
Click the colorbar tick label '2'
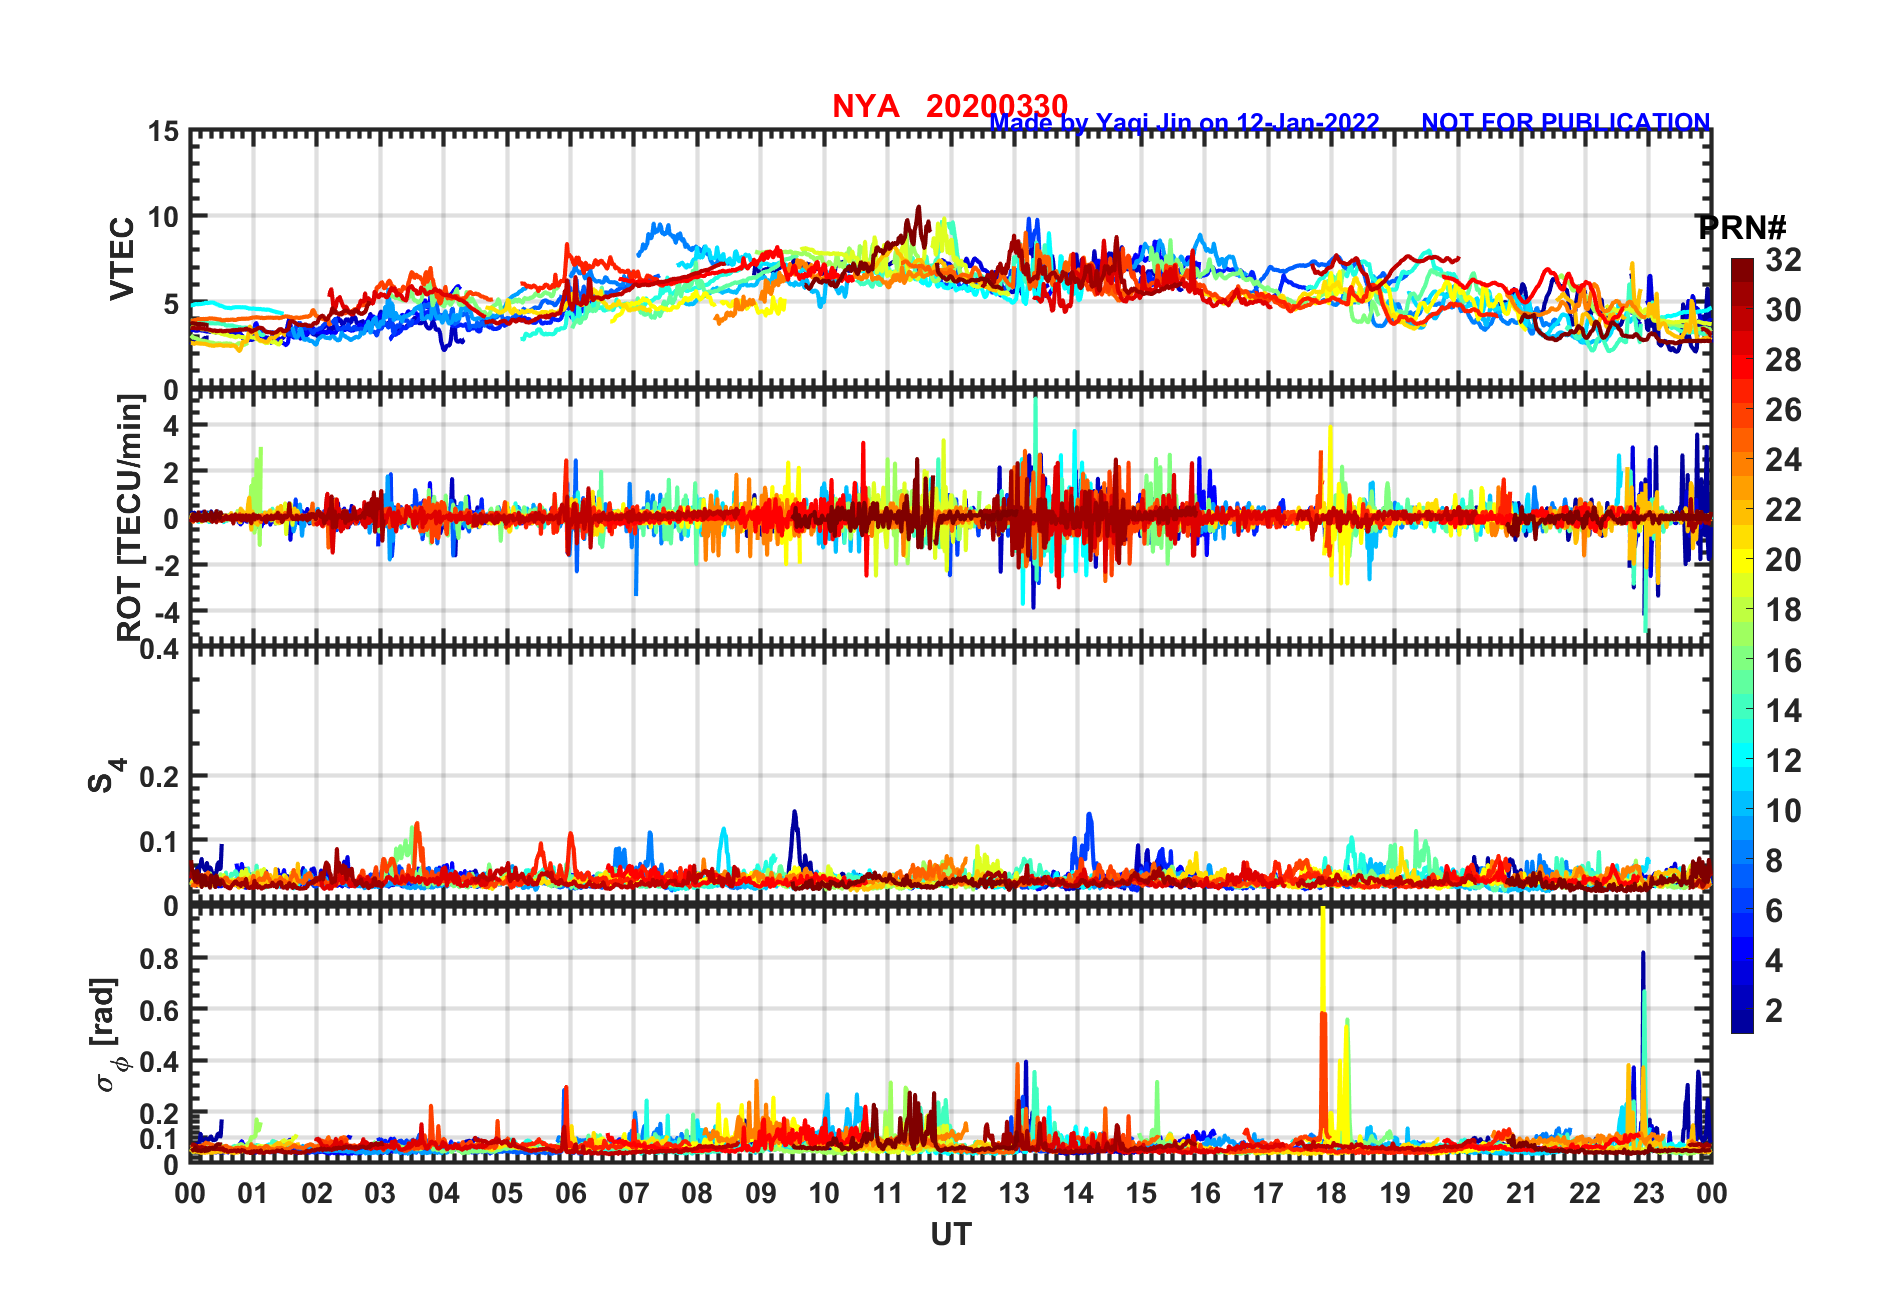1774,1011
